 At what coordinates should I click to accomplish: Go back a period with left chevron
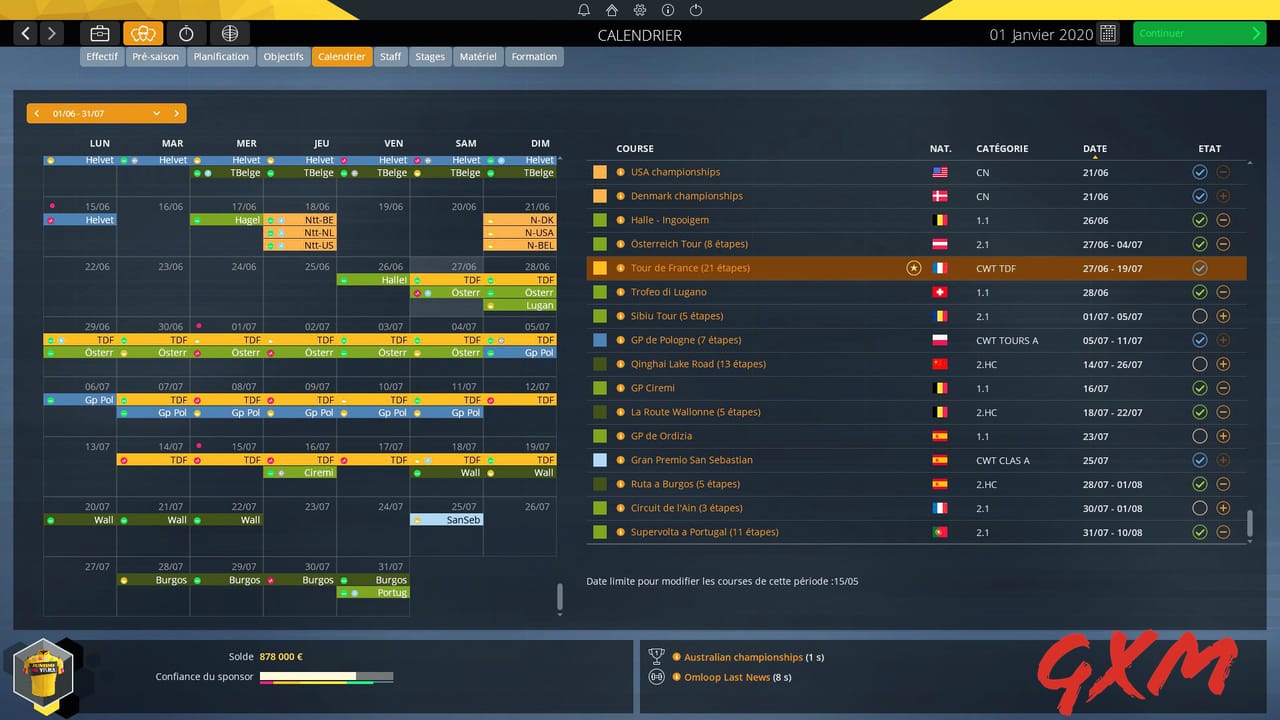[36, 113]
